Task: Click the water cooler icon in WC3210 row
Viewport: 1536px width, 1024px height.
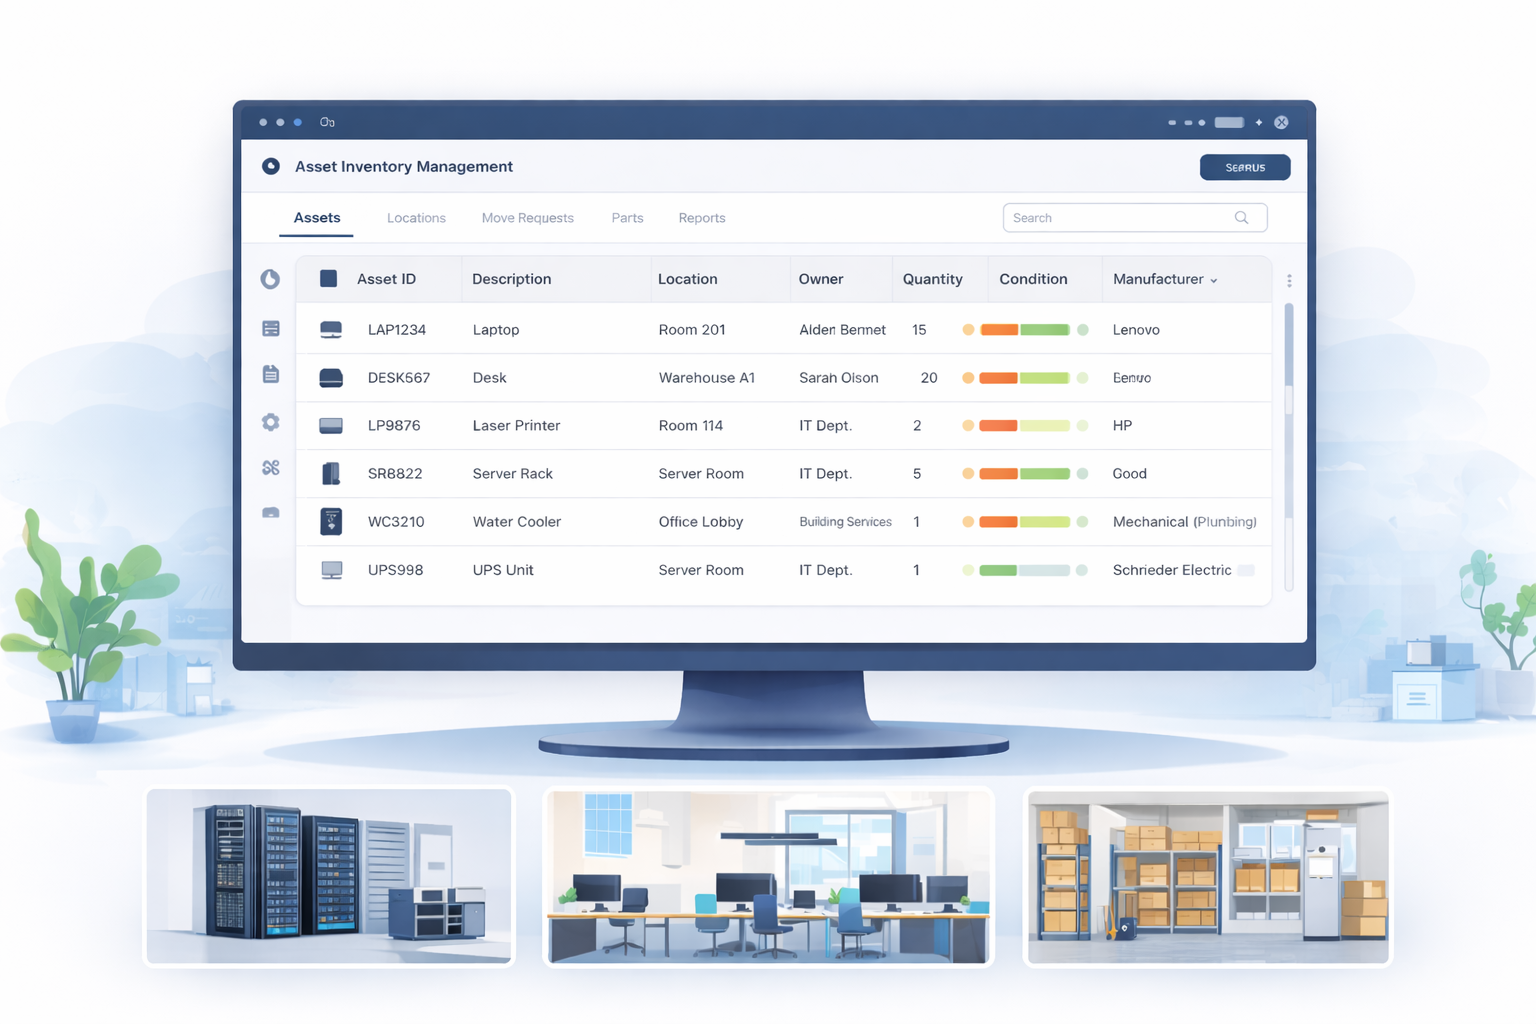Action: (331, 521)
